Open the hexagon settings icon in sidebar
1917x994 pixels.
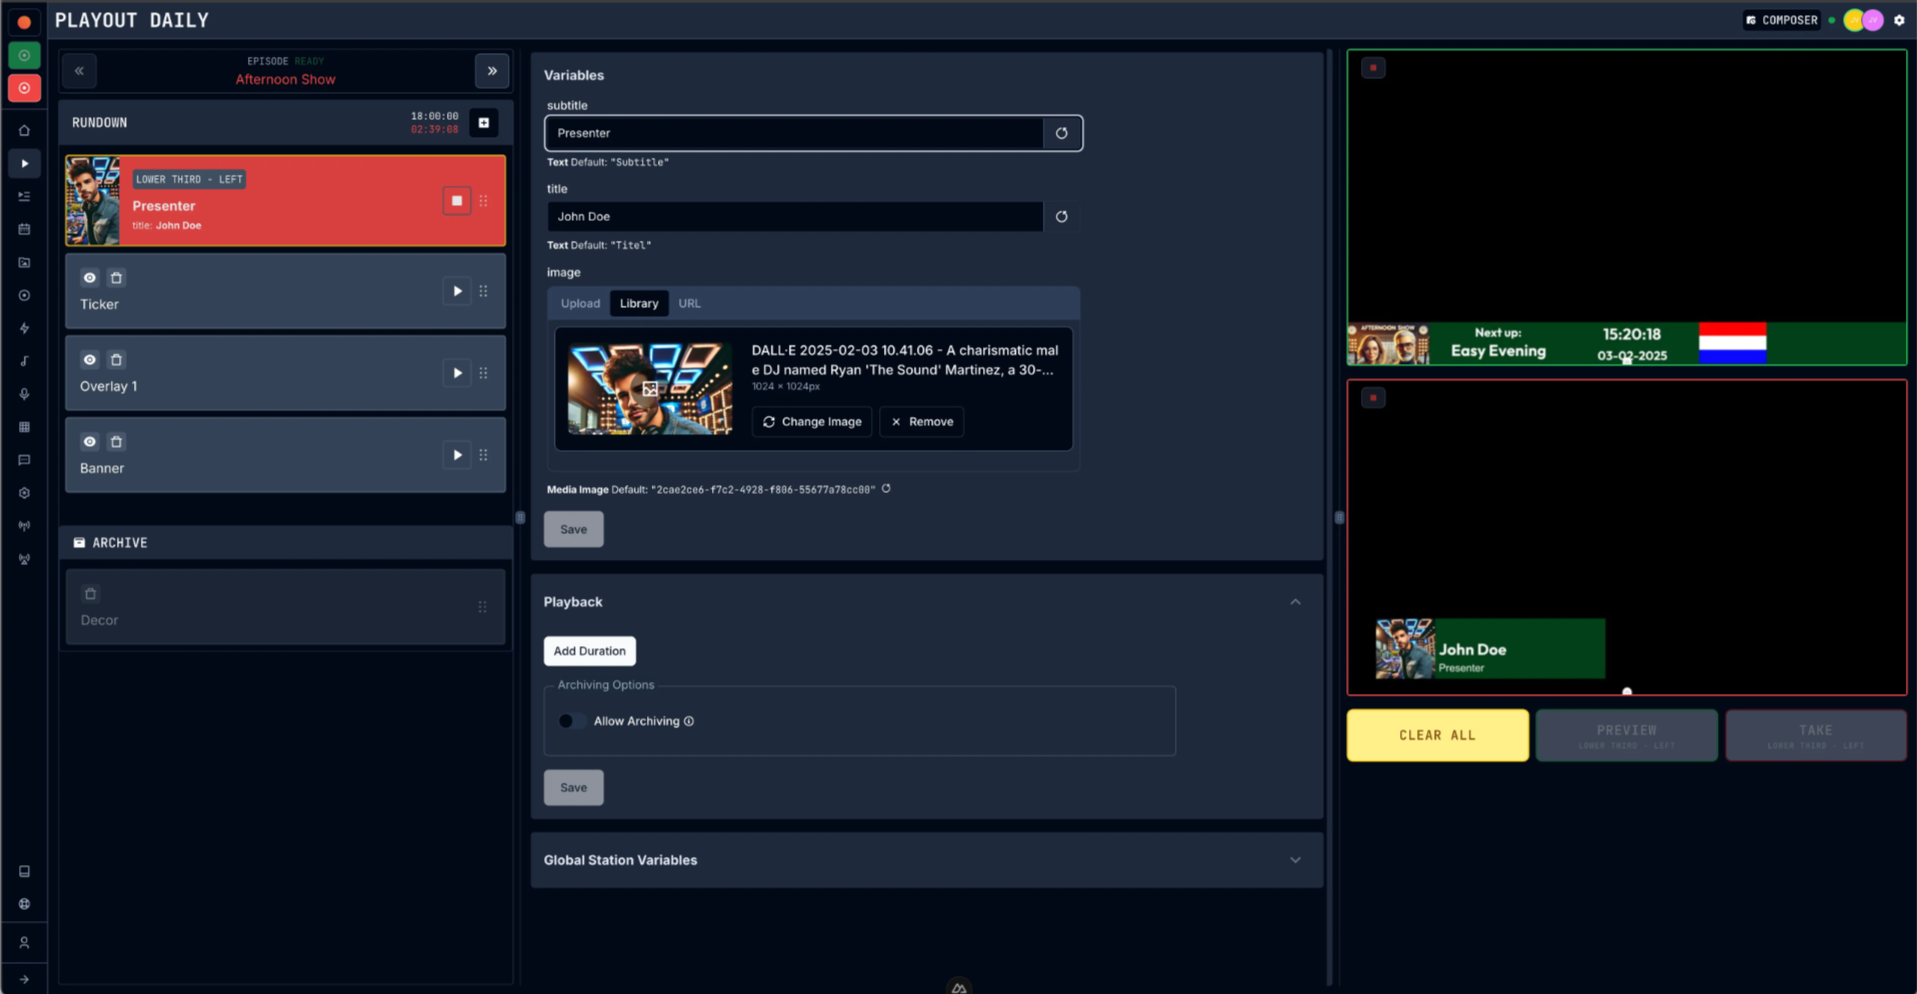tap(25, 493)
